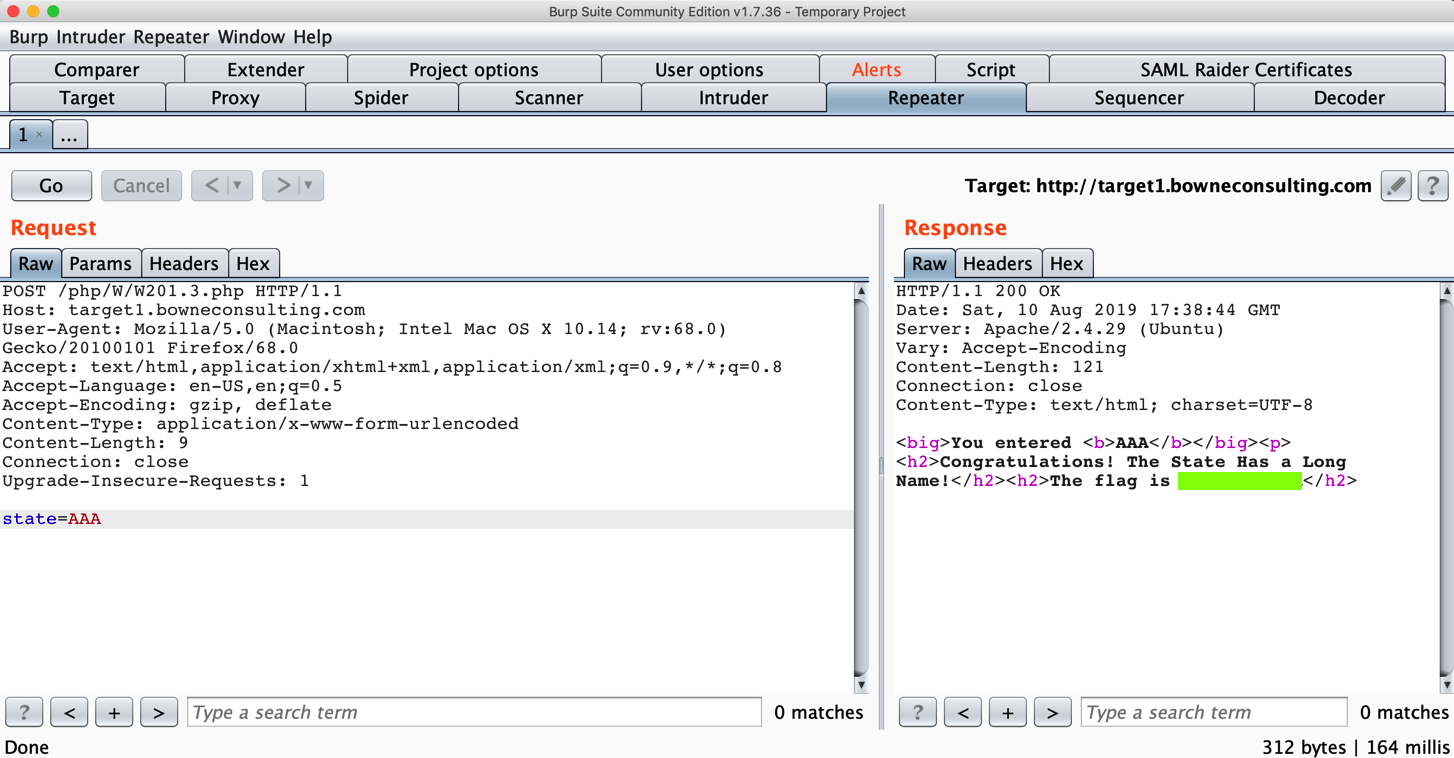Image resolution: width=1454 pixels, height=758 pixels.
Task: Click response search help question mark icon
Action: pos(917,712)
